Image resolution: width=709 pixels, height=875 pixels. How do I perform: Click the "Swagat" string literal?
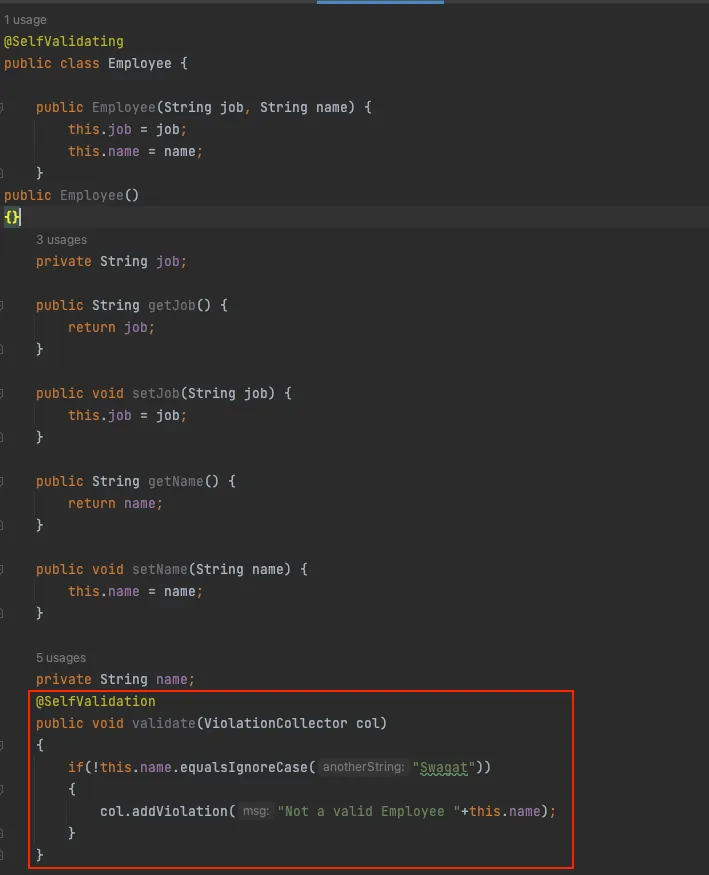(443, 767)
